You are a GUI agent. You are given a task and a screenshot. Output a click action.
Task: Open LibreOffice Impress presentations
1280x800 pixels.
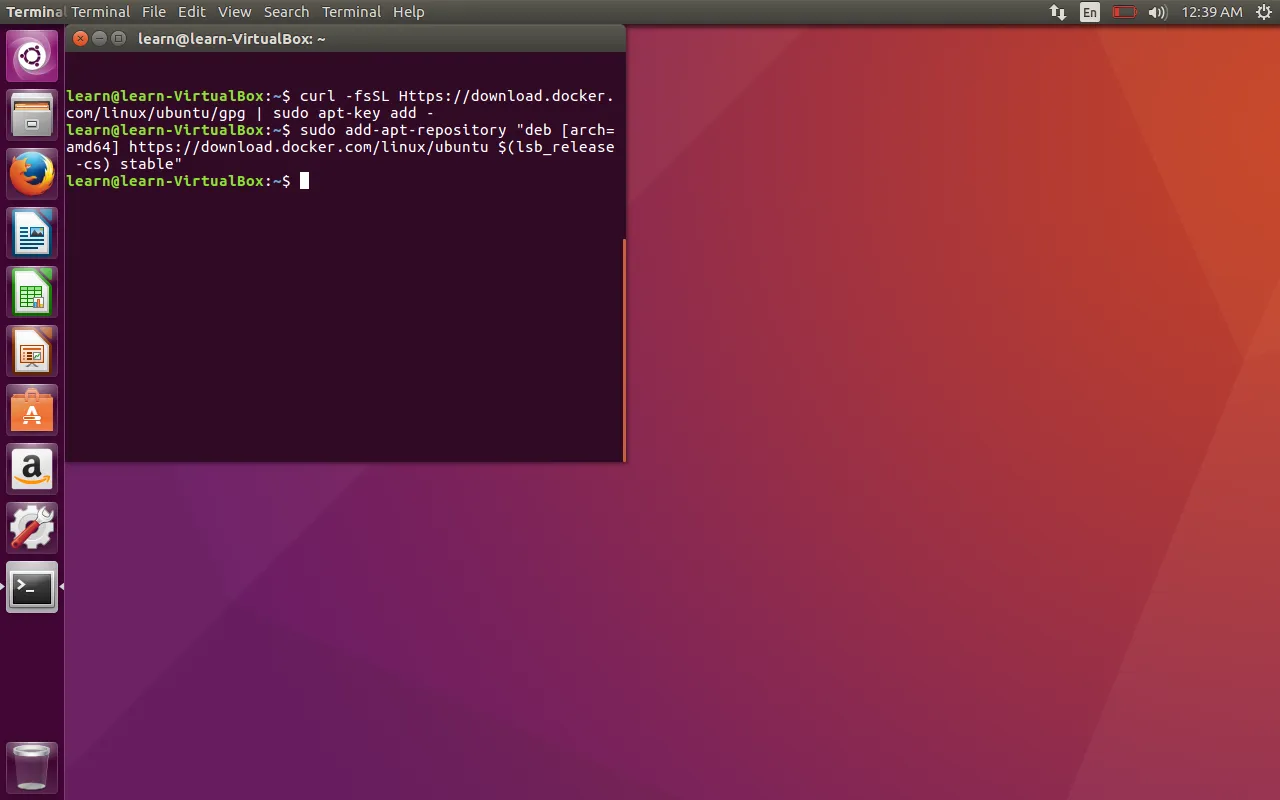tap(32, 351)
